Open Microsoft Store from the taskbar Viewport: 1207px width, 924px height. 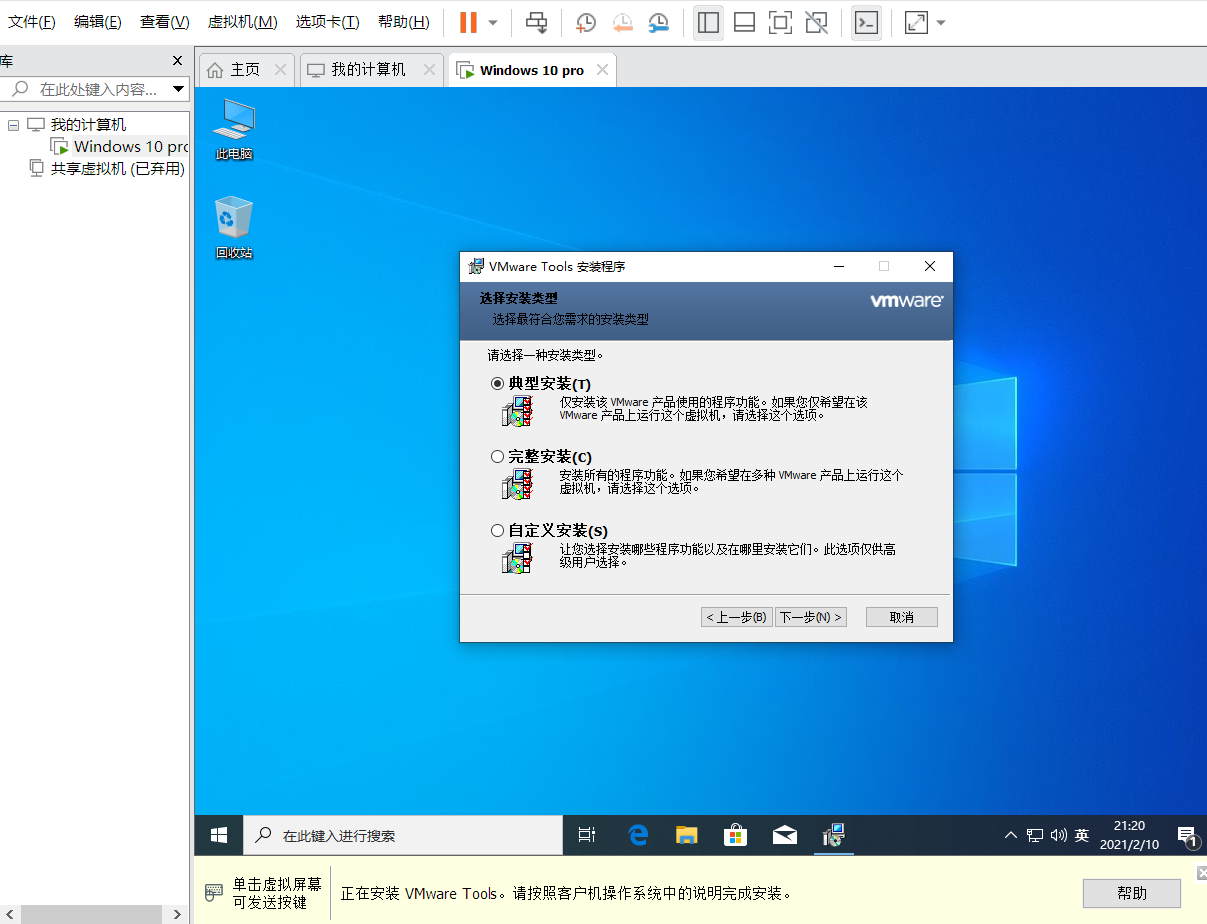pos(735,835)
